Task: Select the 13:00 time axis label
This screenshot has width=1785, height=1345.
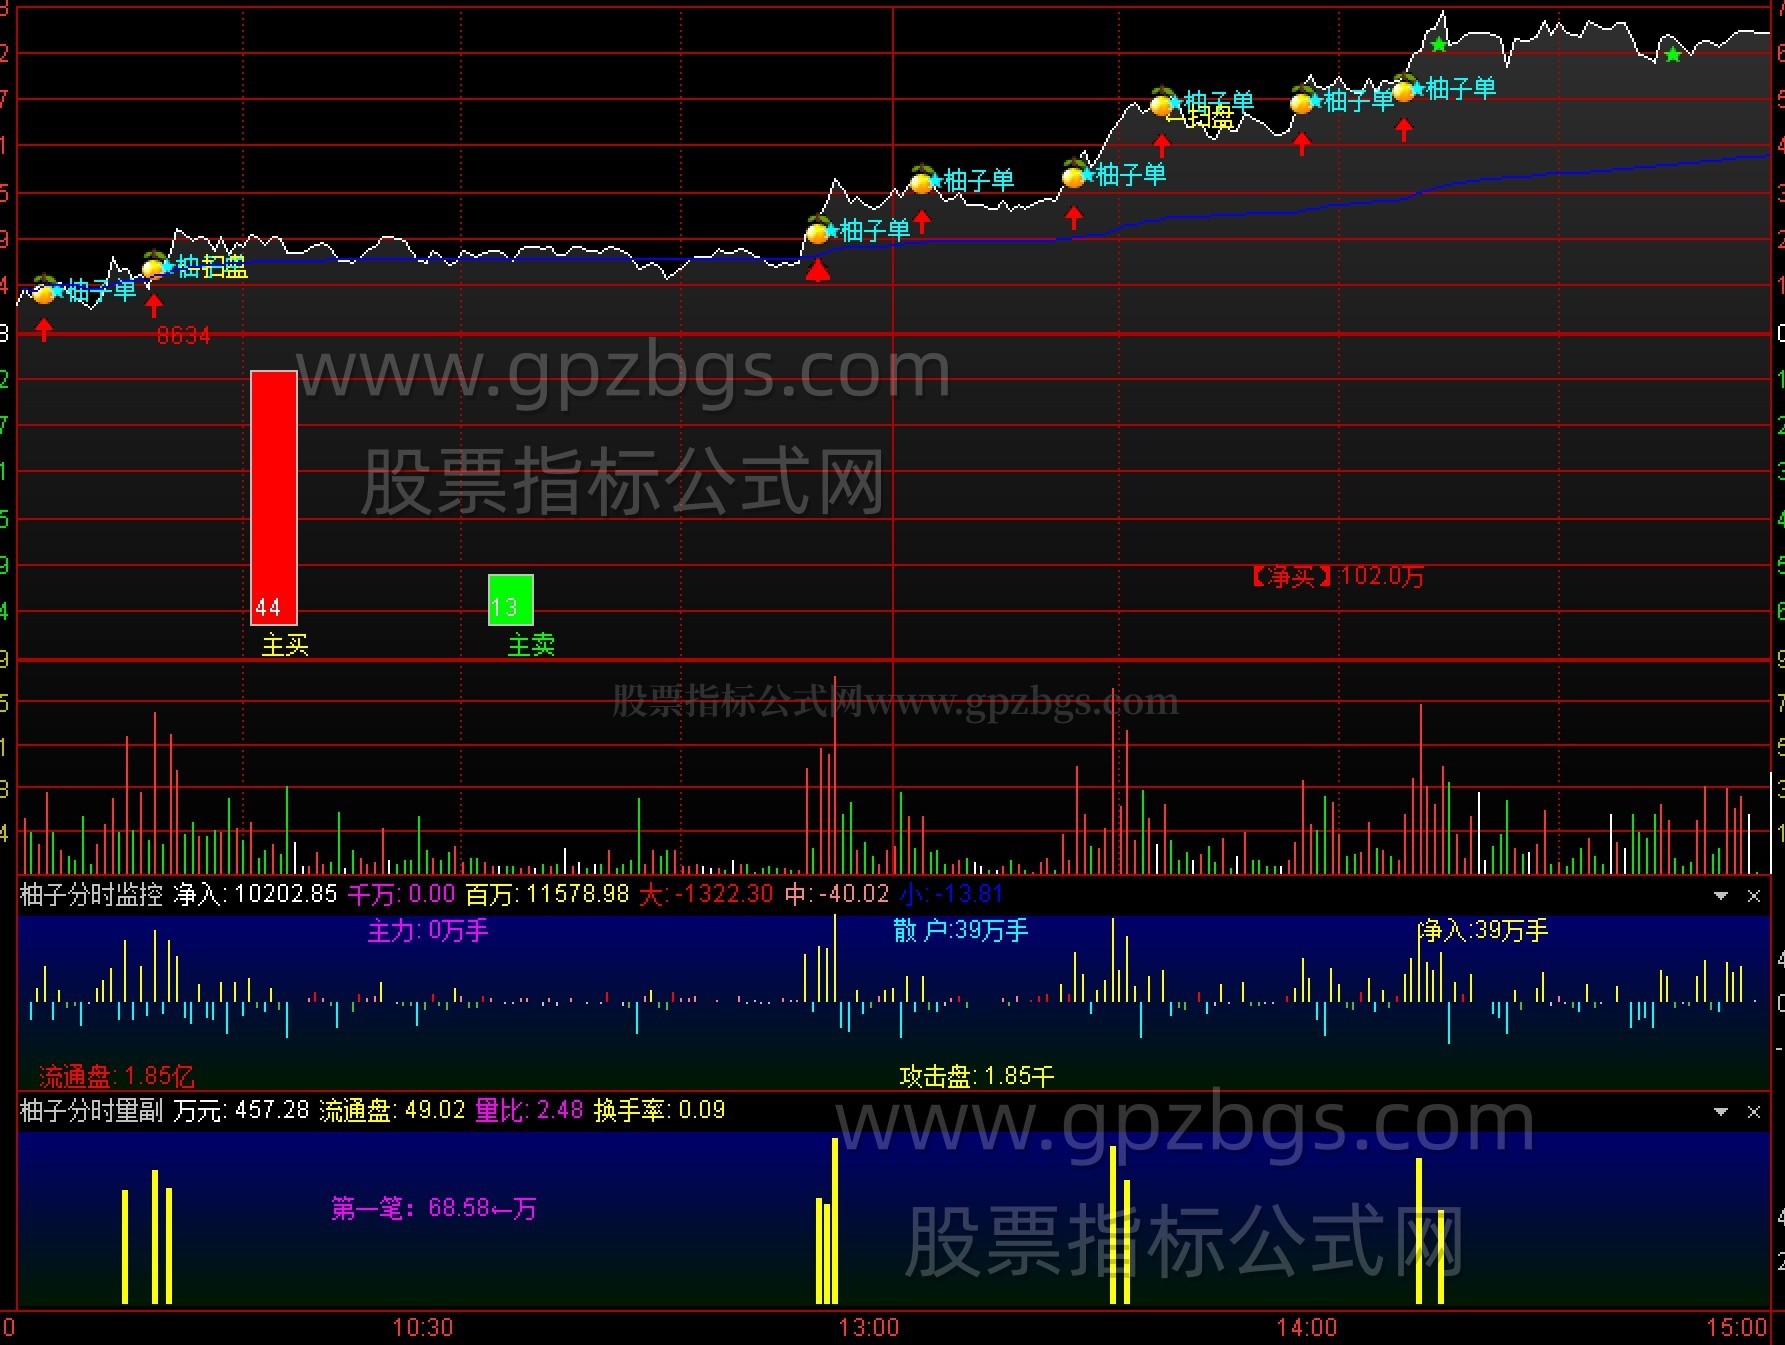Action: pos(868,1327)
